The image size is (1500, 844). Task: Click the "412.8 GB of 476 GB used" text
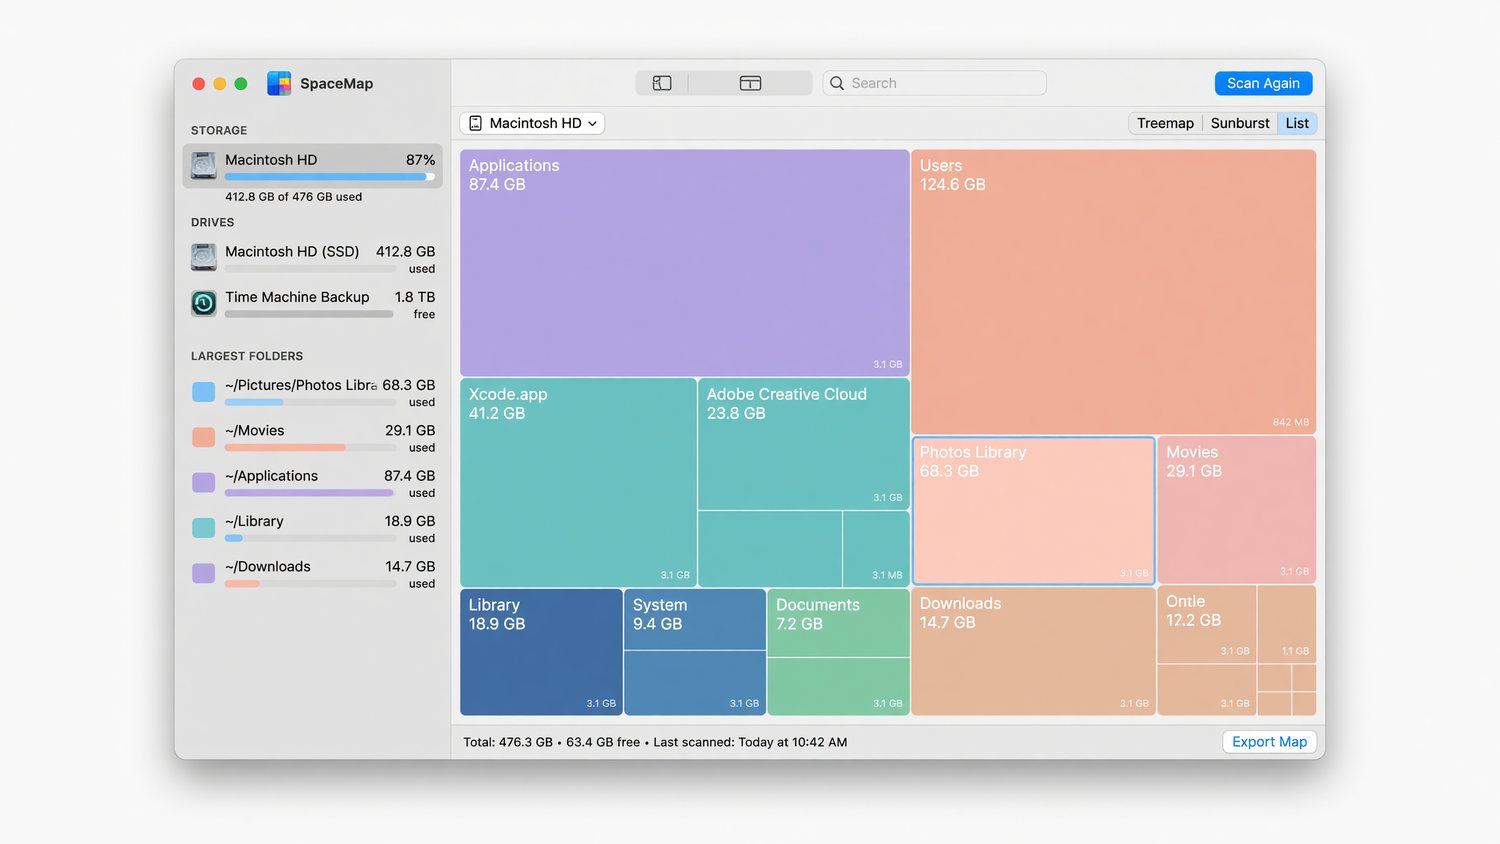coord(293,197)
